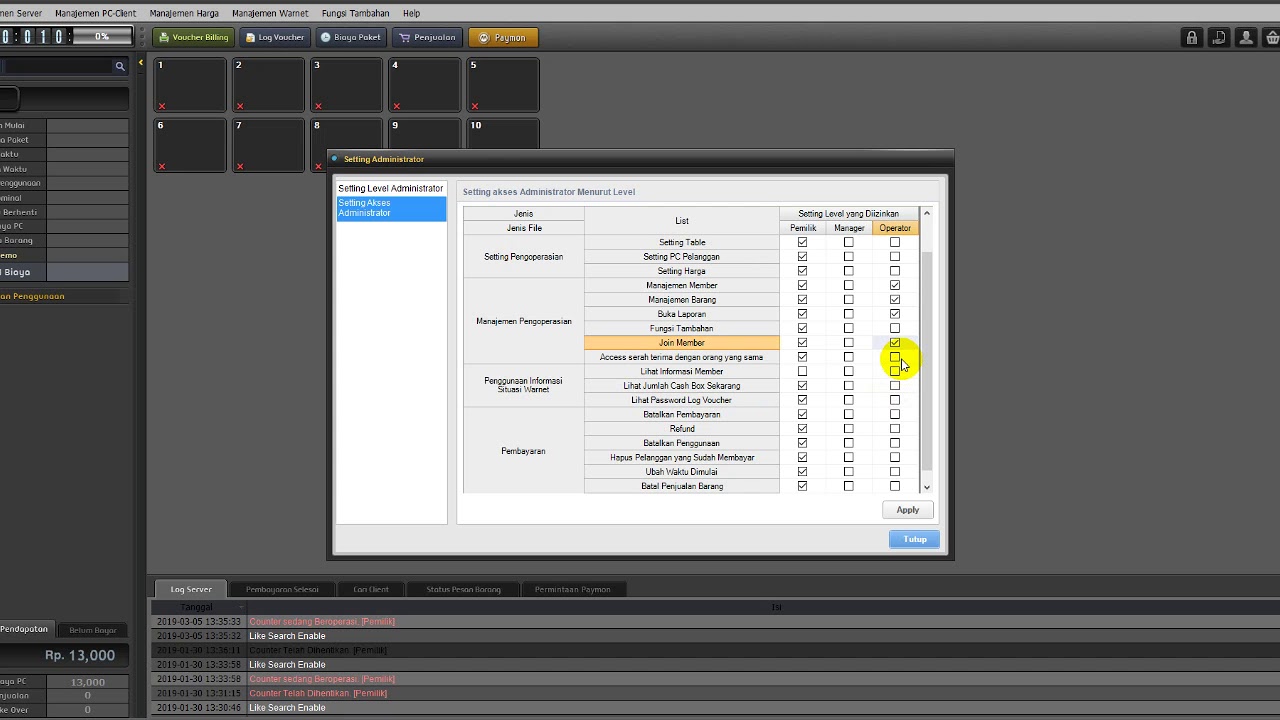
Task: Open the Log Voucher toolbar item
Action: (x=274, y=38)
